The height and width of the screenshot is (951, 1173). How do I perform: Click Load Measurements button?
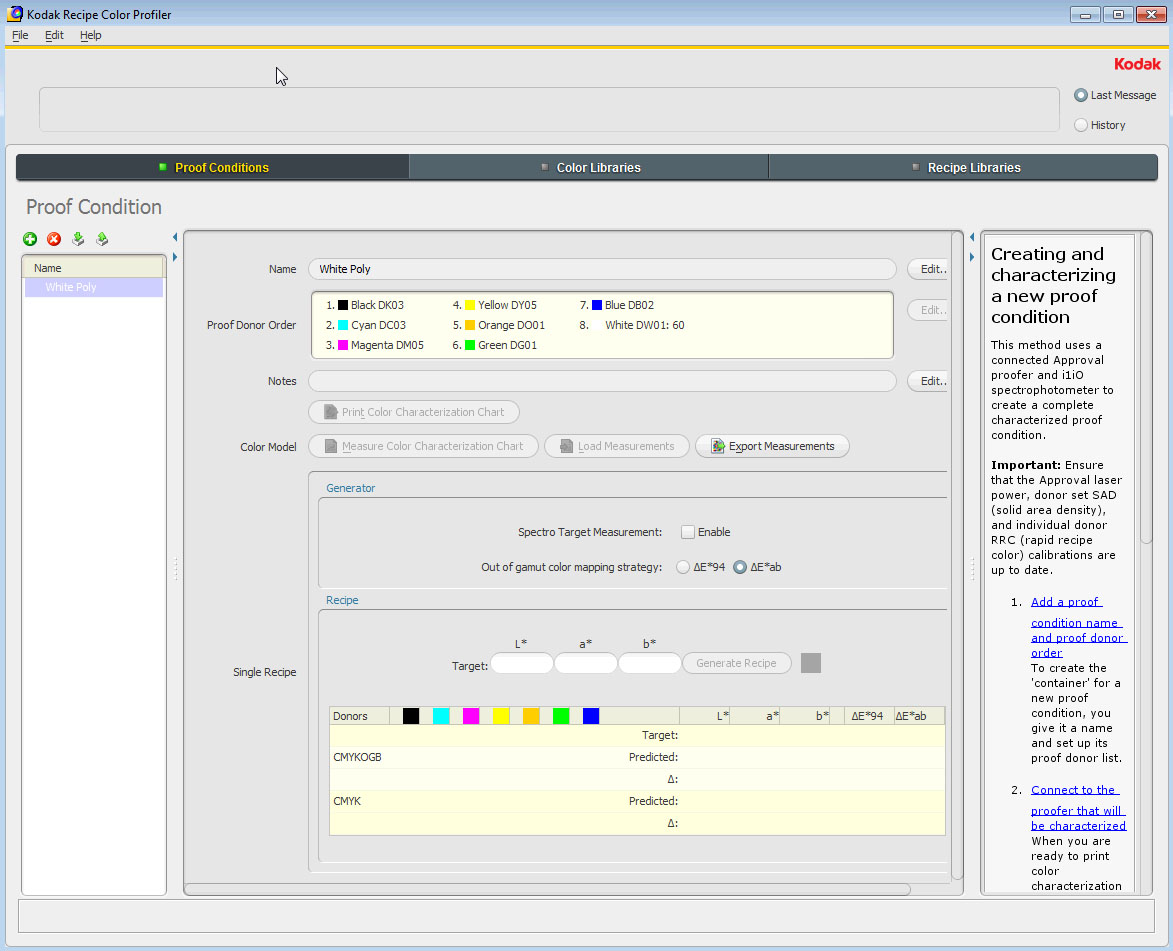pos(616,447)
